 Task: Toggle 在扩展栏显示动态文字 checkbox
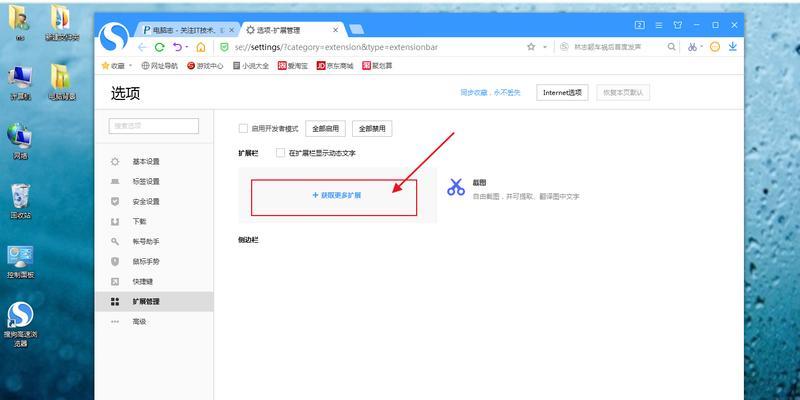[x=280, y=153]
